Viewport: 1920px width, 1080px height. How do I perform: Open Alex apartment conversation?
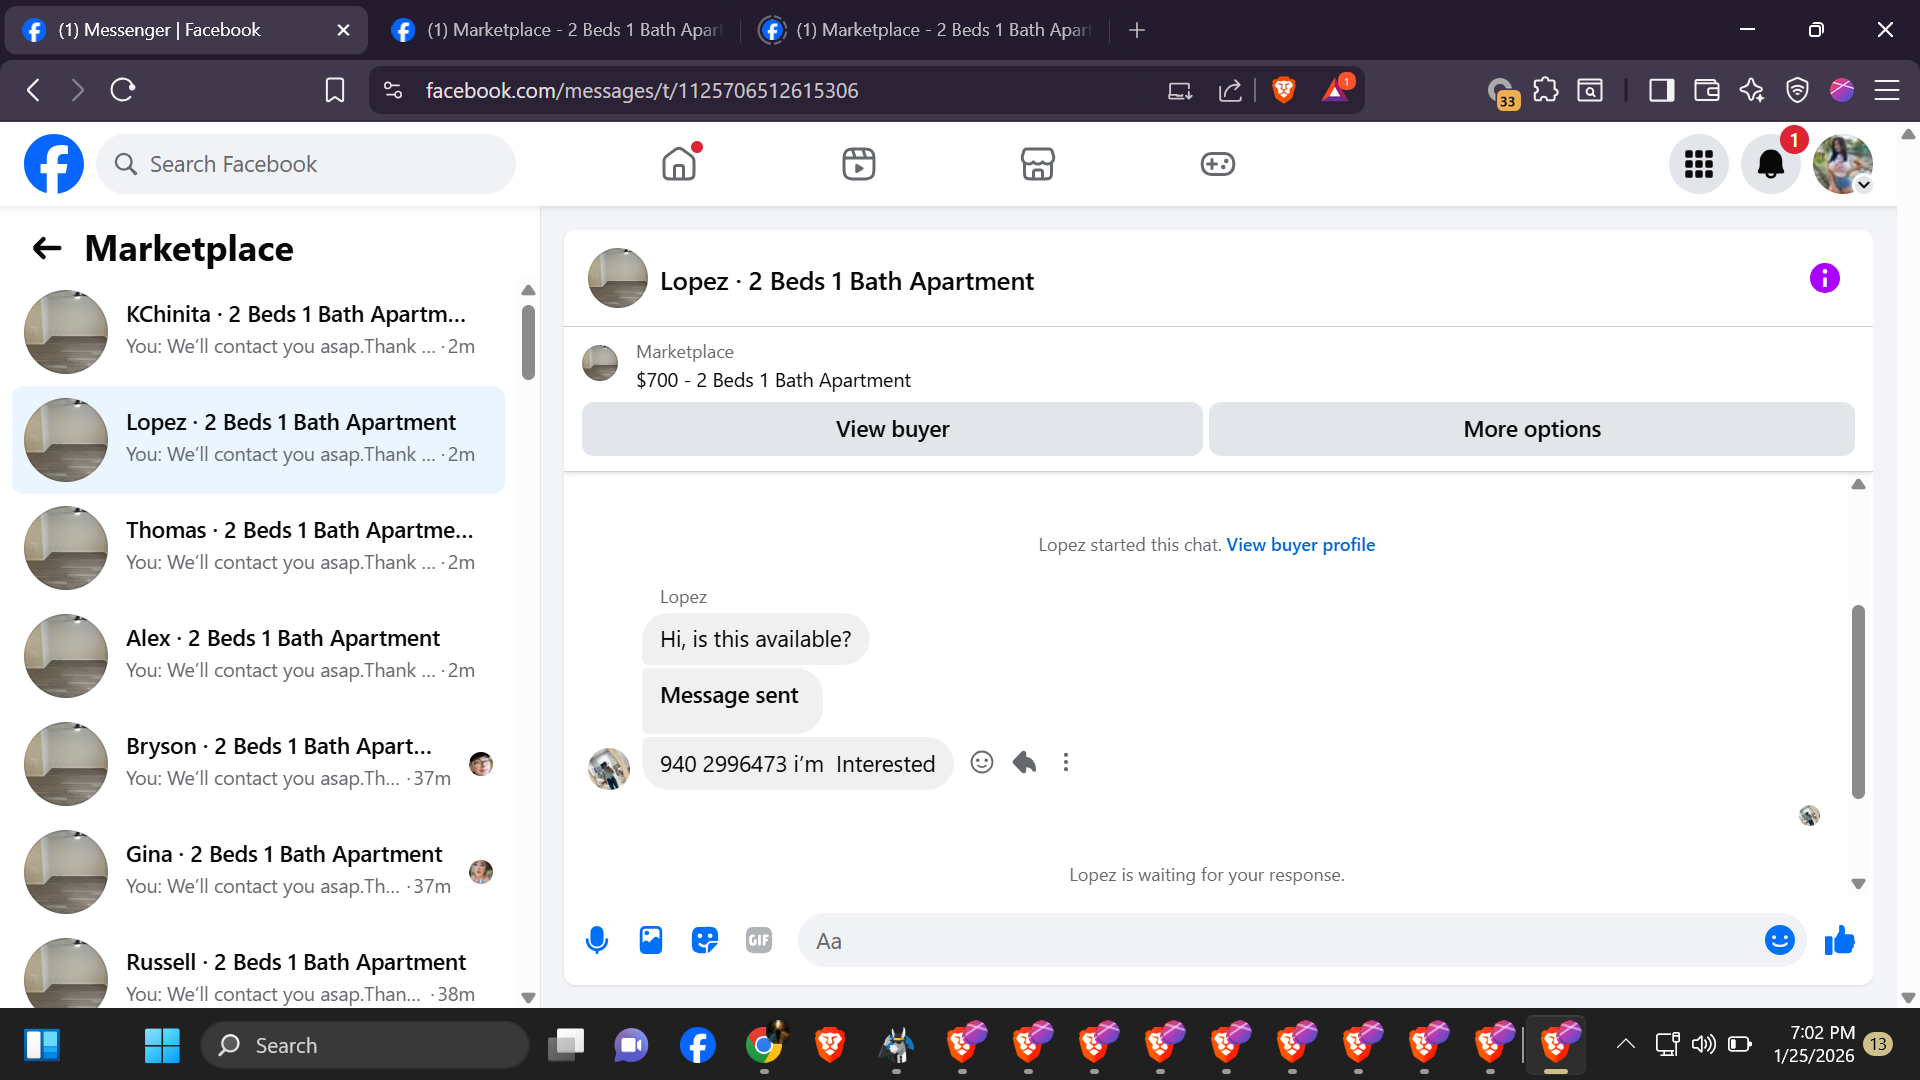click(x=258, y=656)
